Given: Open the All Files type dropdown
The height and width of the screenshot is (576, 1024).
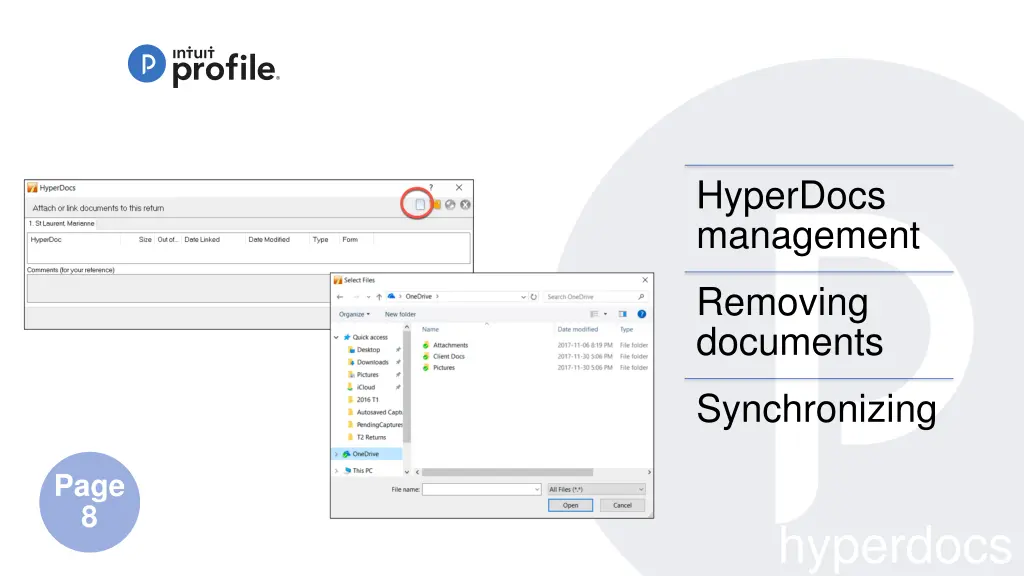Looking at the screenshot, I should [596, 489].
